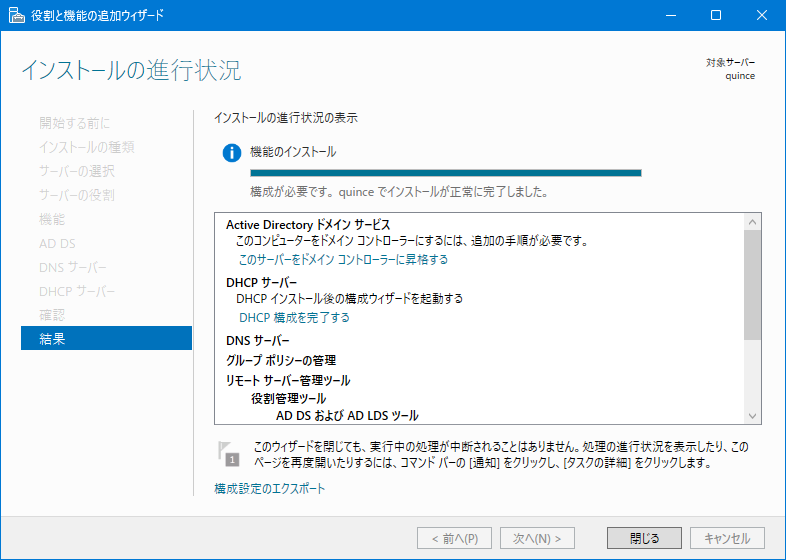The image size is (786, 560).
Task: Click the 閉じる button
Action: pyautogui.click(x=644, y=538)
